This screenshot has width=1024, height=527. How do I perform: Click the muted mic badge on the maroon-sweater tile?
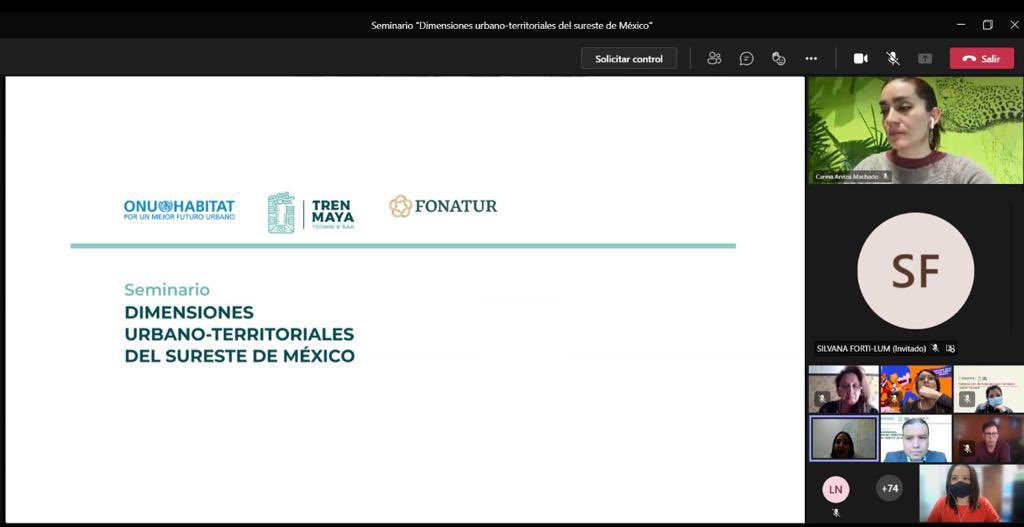pyautogui.click(x=967, y=448)
